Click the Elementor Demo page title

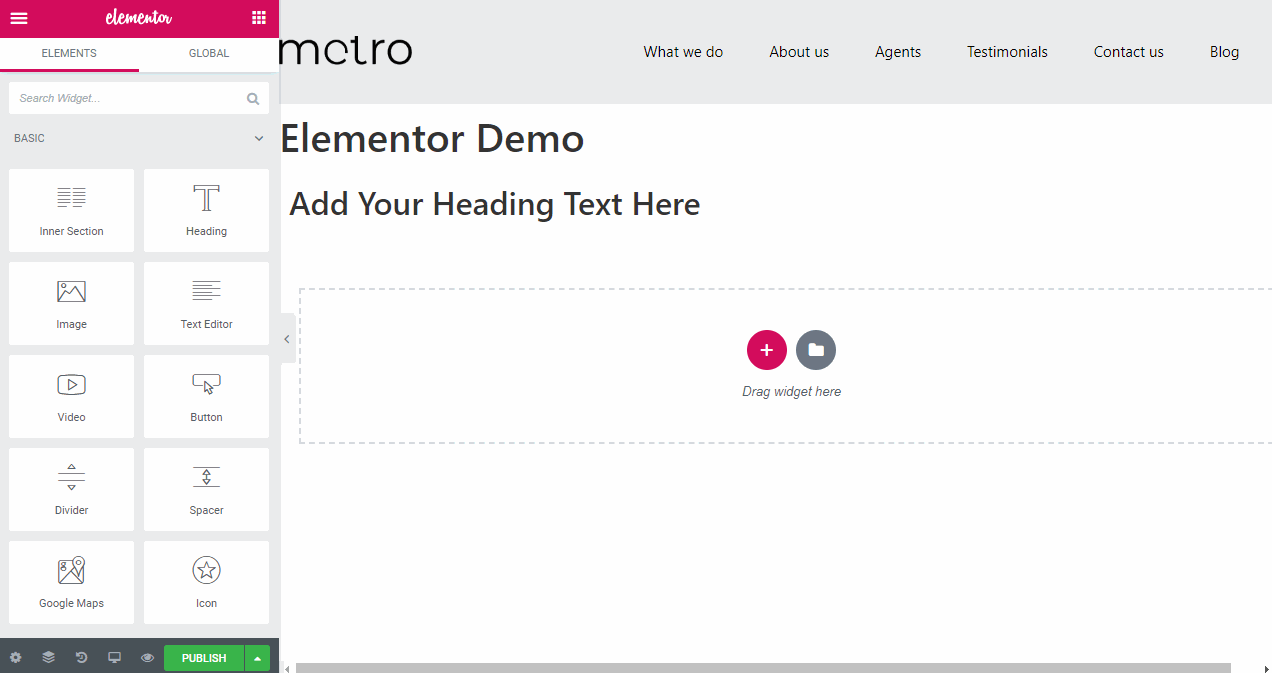click(432, 138)
